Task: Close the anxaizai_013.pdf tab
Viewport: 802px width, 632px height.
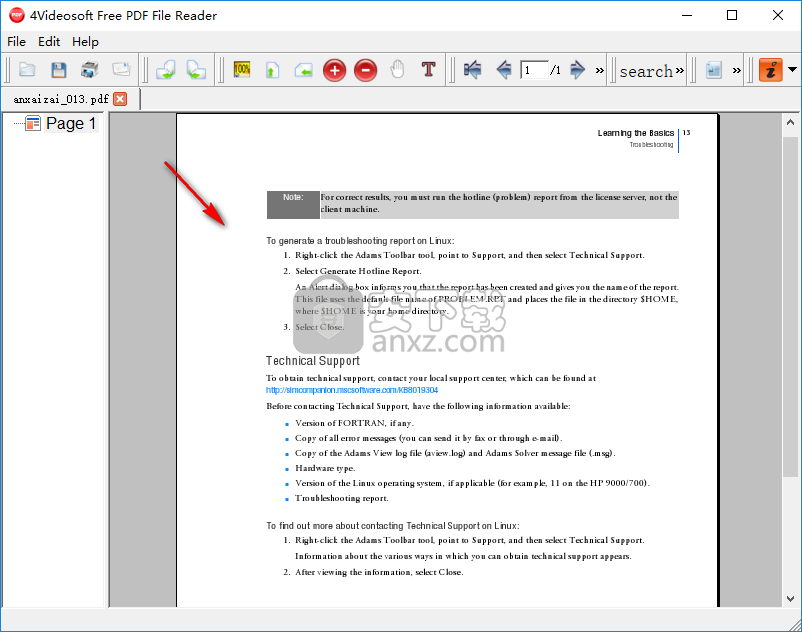Action: click(x=120, y=99)
